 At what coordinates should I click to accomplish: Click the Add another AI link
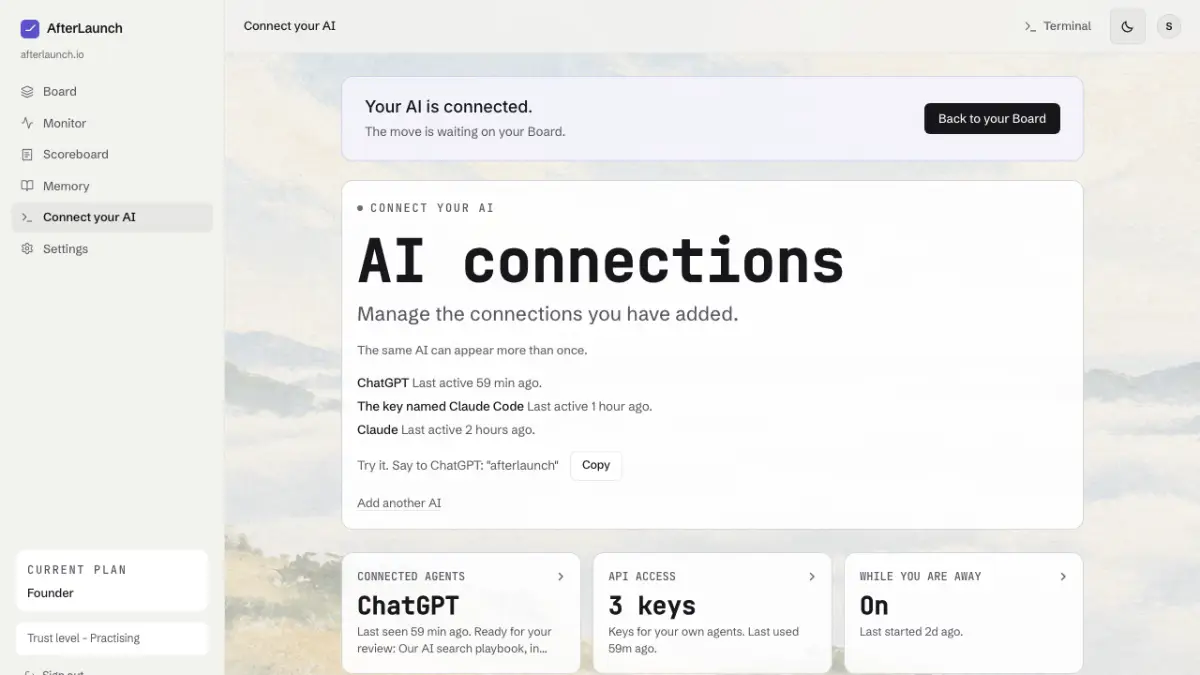coord(399,503)
